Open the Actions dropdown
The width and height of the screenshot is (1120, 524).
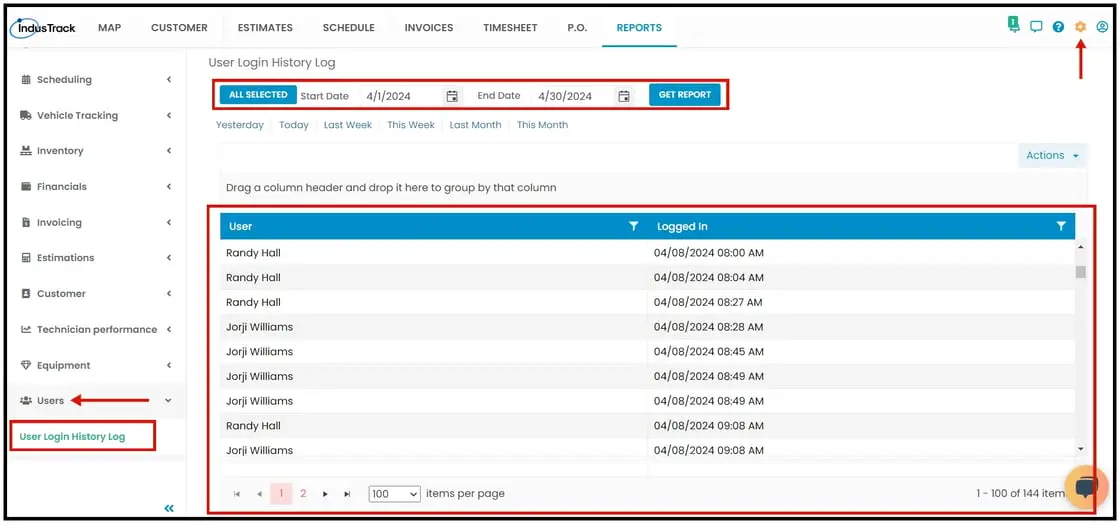(x=1052, y=155)
